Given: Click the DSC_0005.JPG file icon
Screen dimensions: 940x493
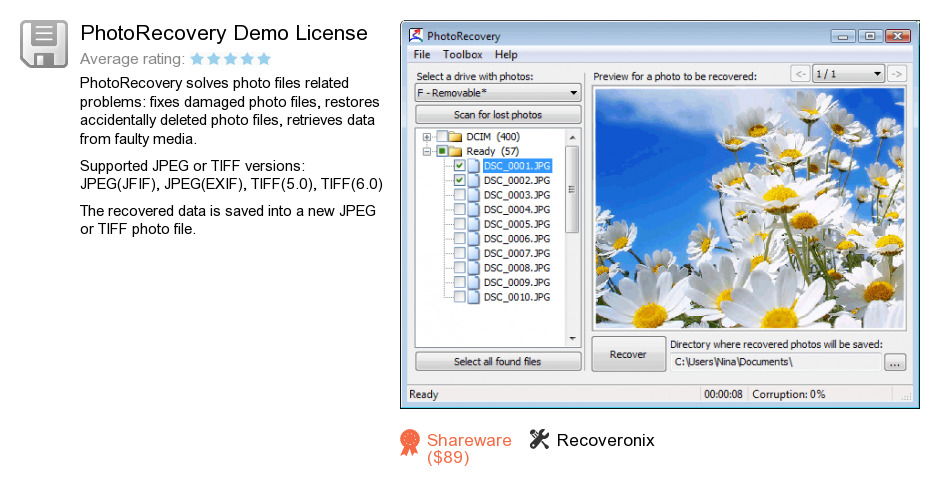Looking at the screenshot, I should coord(474,224).
